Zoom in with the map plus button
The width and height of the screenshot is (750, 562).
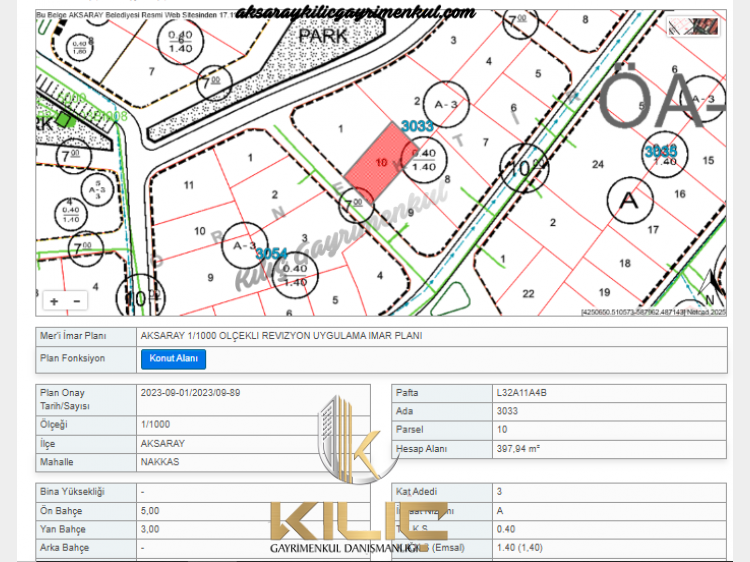click(54, 300)
